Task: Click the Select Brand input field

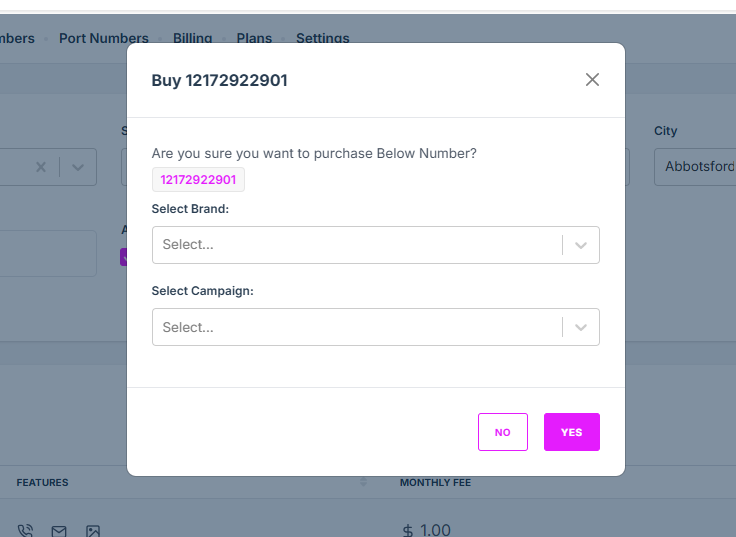Action: (355, 245)
